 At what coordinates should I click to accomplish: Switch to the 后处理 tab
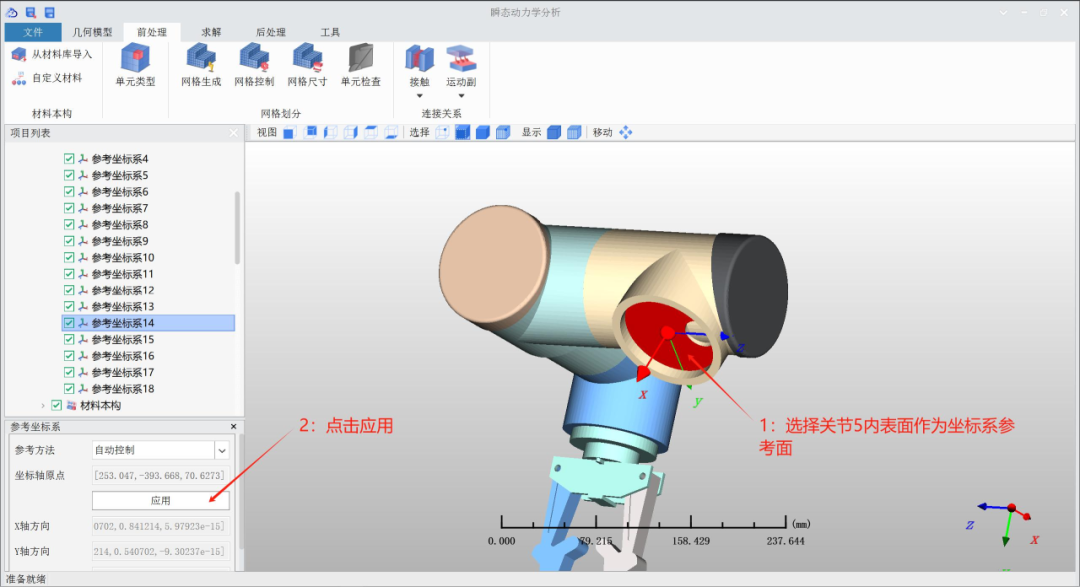coord(271,32)
